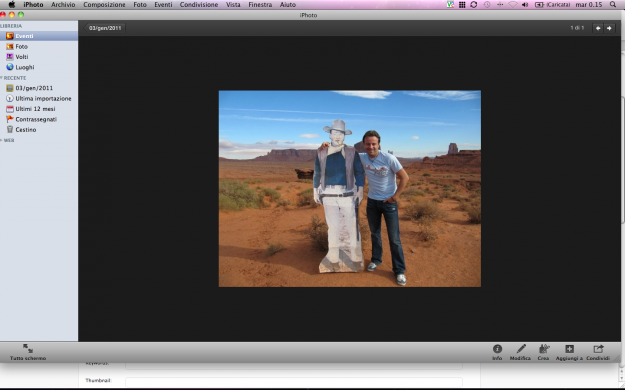Go to the previous photo arrow

pyautogui.click(x=598, y=28)
